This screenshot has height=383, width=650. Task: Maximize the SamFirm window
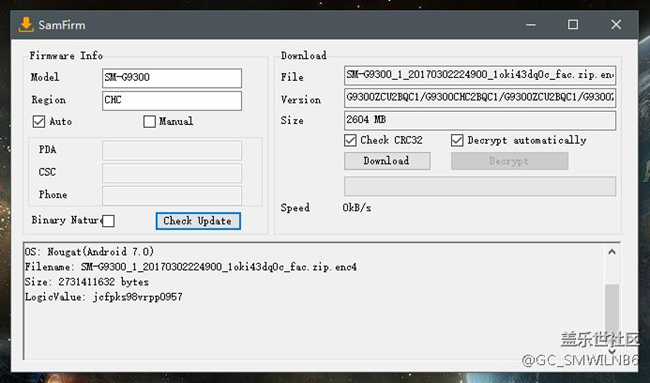pyautogui.click(x=573, y=25)
